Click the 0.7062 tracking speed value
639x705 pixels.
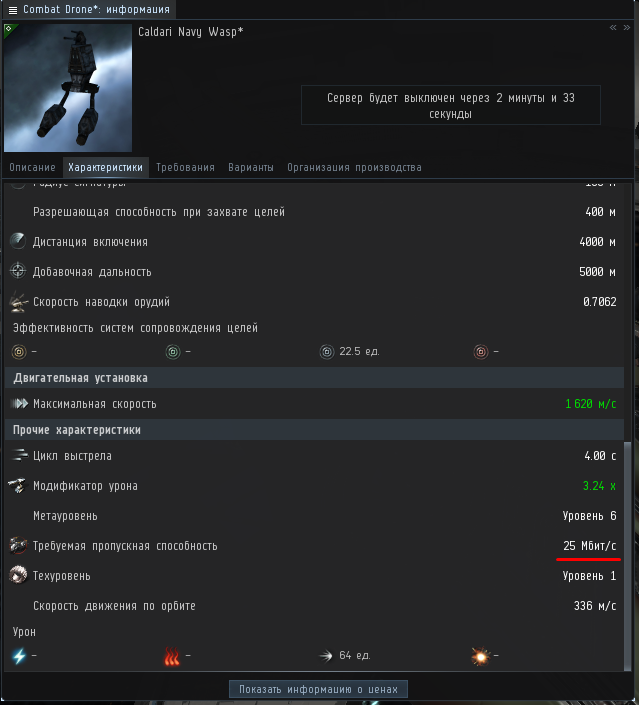tap(600, 302)
